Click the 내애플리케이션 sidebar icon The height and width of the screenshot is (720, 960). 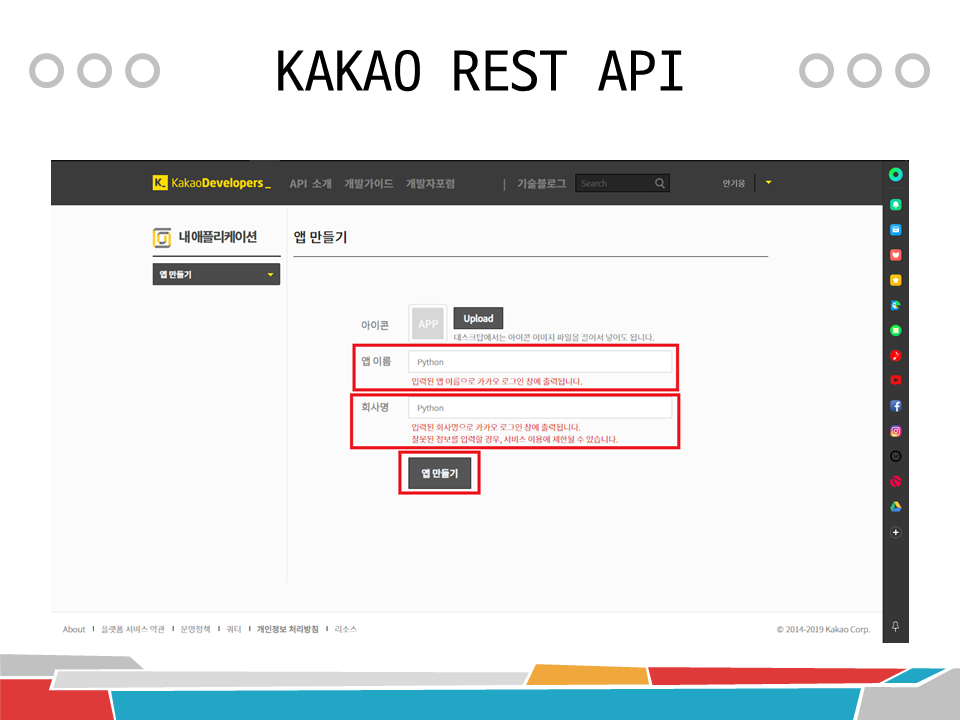click(x=162, y=238)
